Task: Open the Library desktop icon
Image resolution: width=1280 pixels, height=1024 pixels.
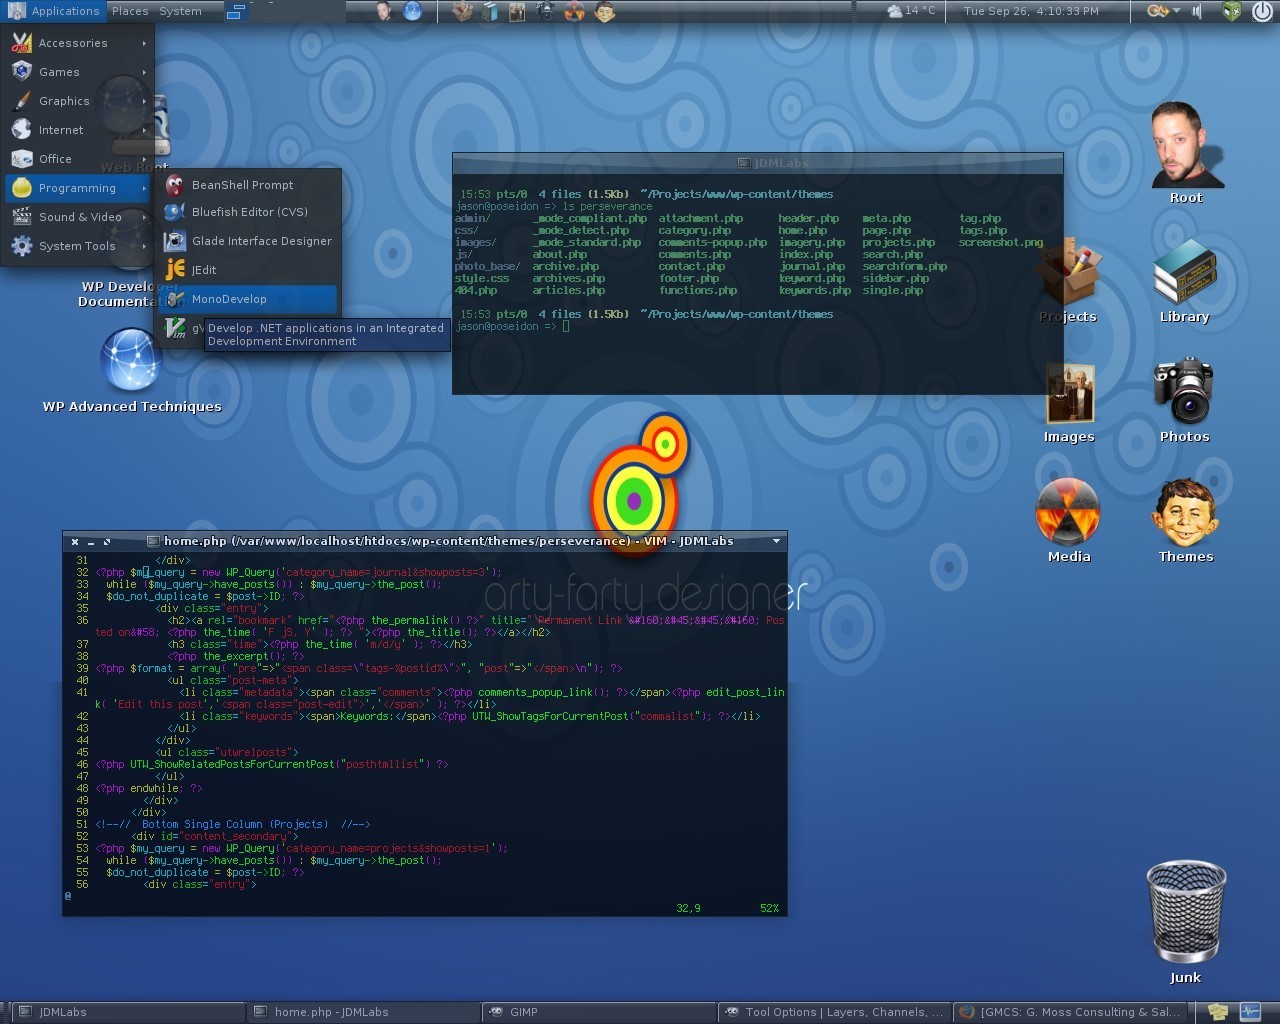Action: [1185, 280]
